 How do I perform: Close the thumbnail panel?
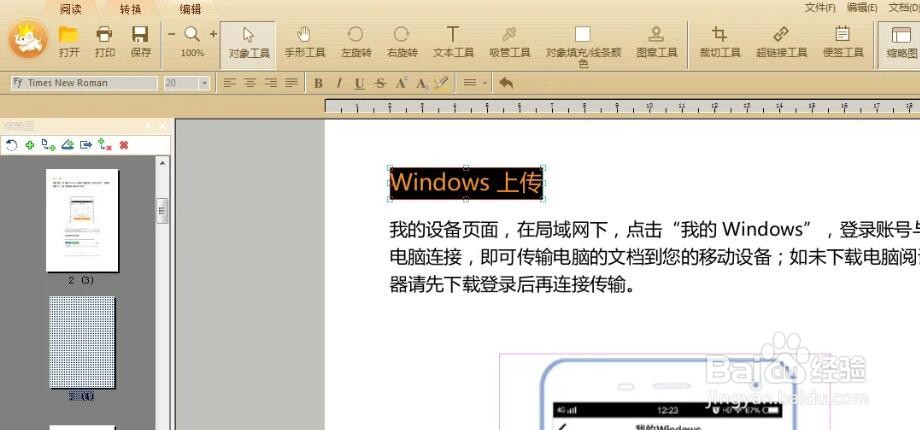[163, 126]
